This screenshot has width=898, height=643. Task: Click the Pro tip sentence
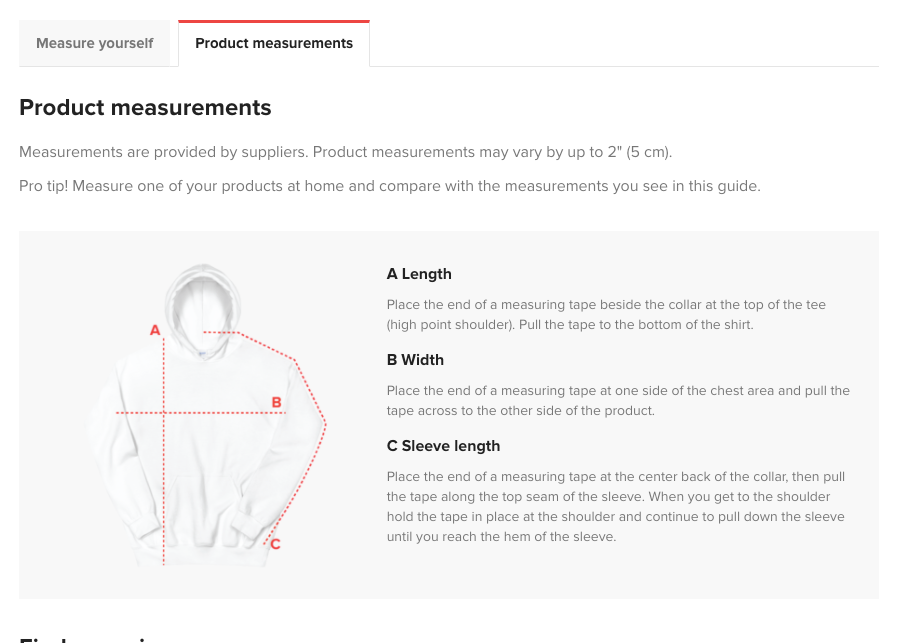[x=390, y=186]
